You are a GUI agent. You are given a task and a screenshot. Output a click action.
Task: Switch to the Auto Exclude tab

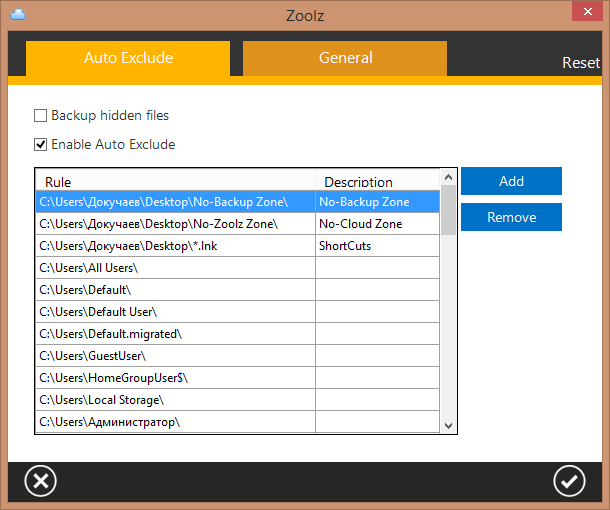(128, 58)
